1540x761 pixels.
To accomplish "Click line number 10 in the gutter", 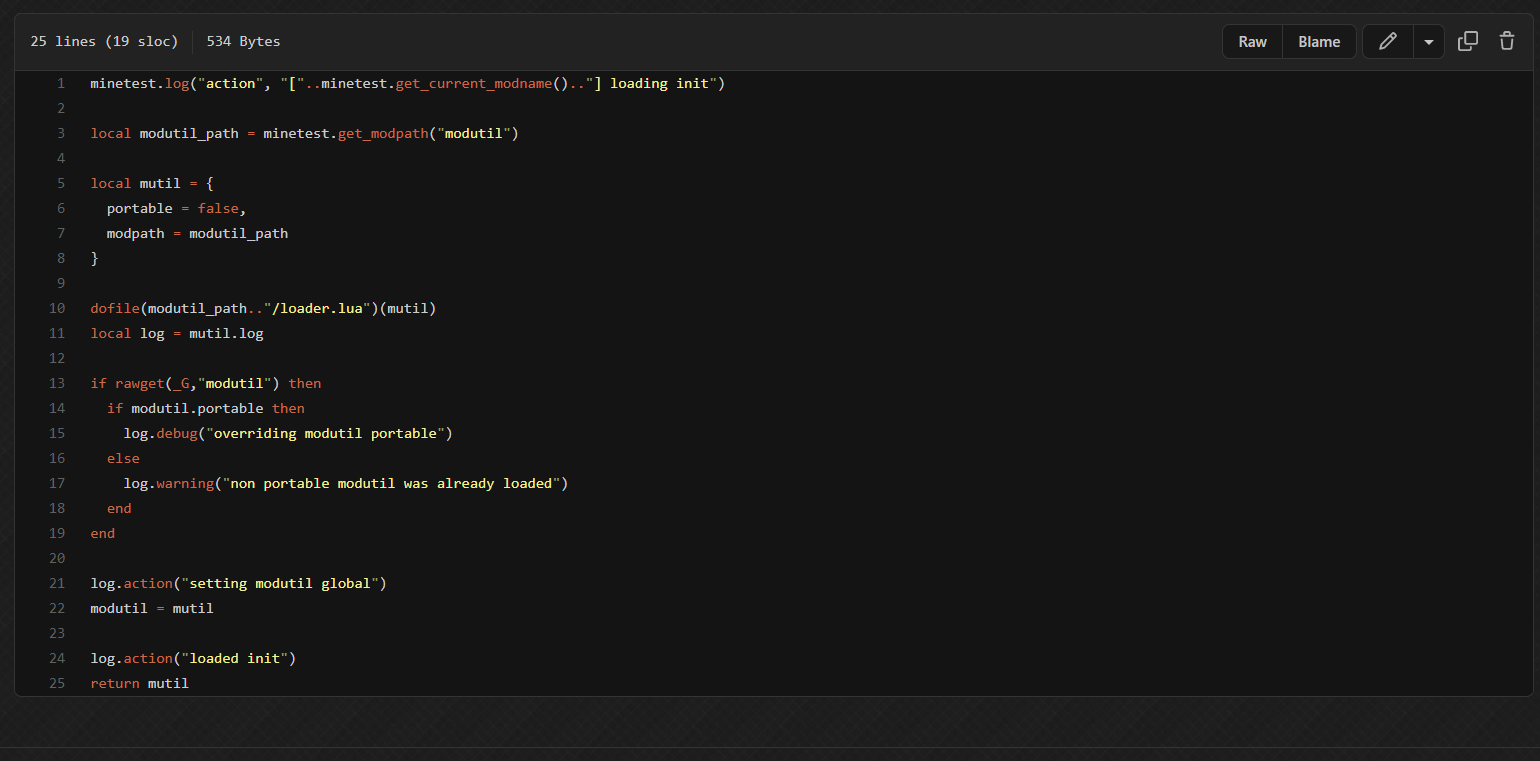I will (x=57, y=309).
